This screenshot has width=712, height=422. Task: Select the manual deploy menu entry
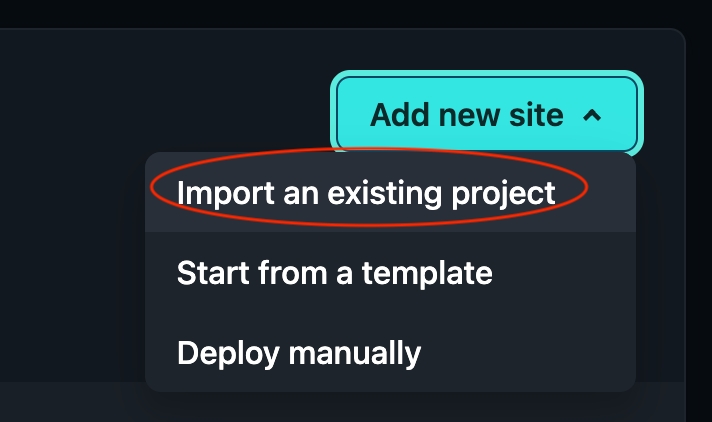pos(299,352)
